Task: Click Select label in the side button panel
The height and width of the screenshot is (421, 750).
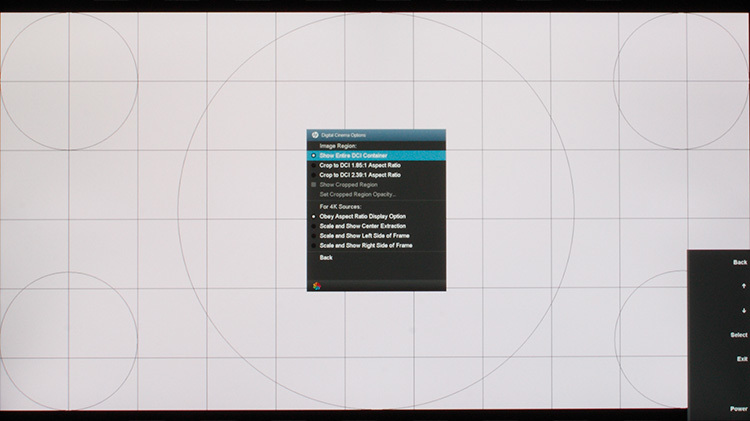Action: (x=739, y=335)
